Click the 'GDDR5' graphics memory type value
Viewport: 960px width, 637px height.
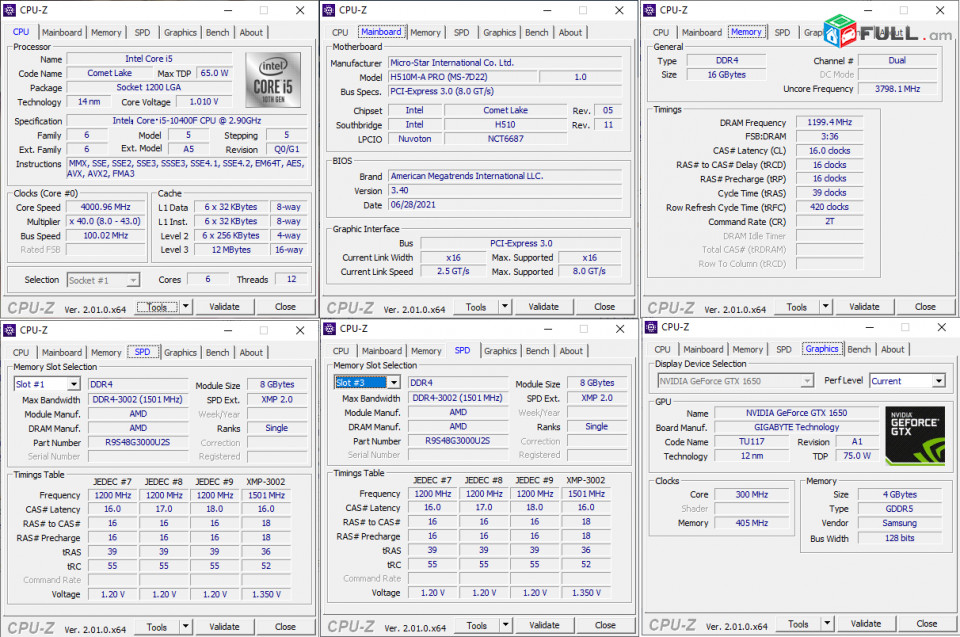899,509
